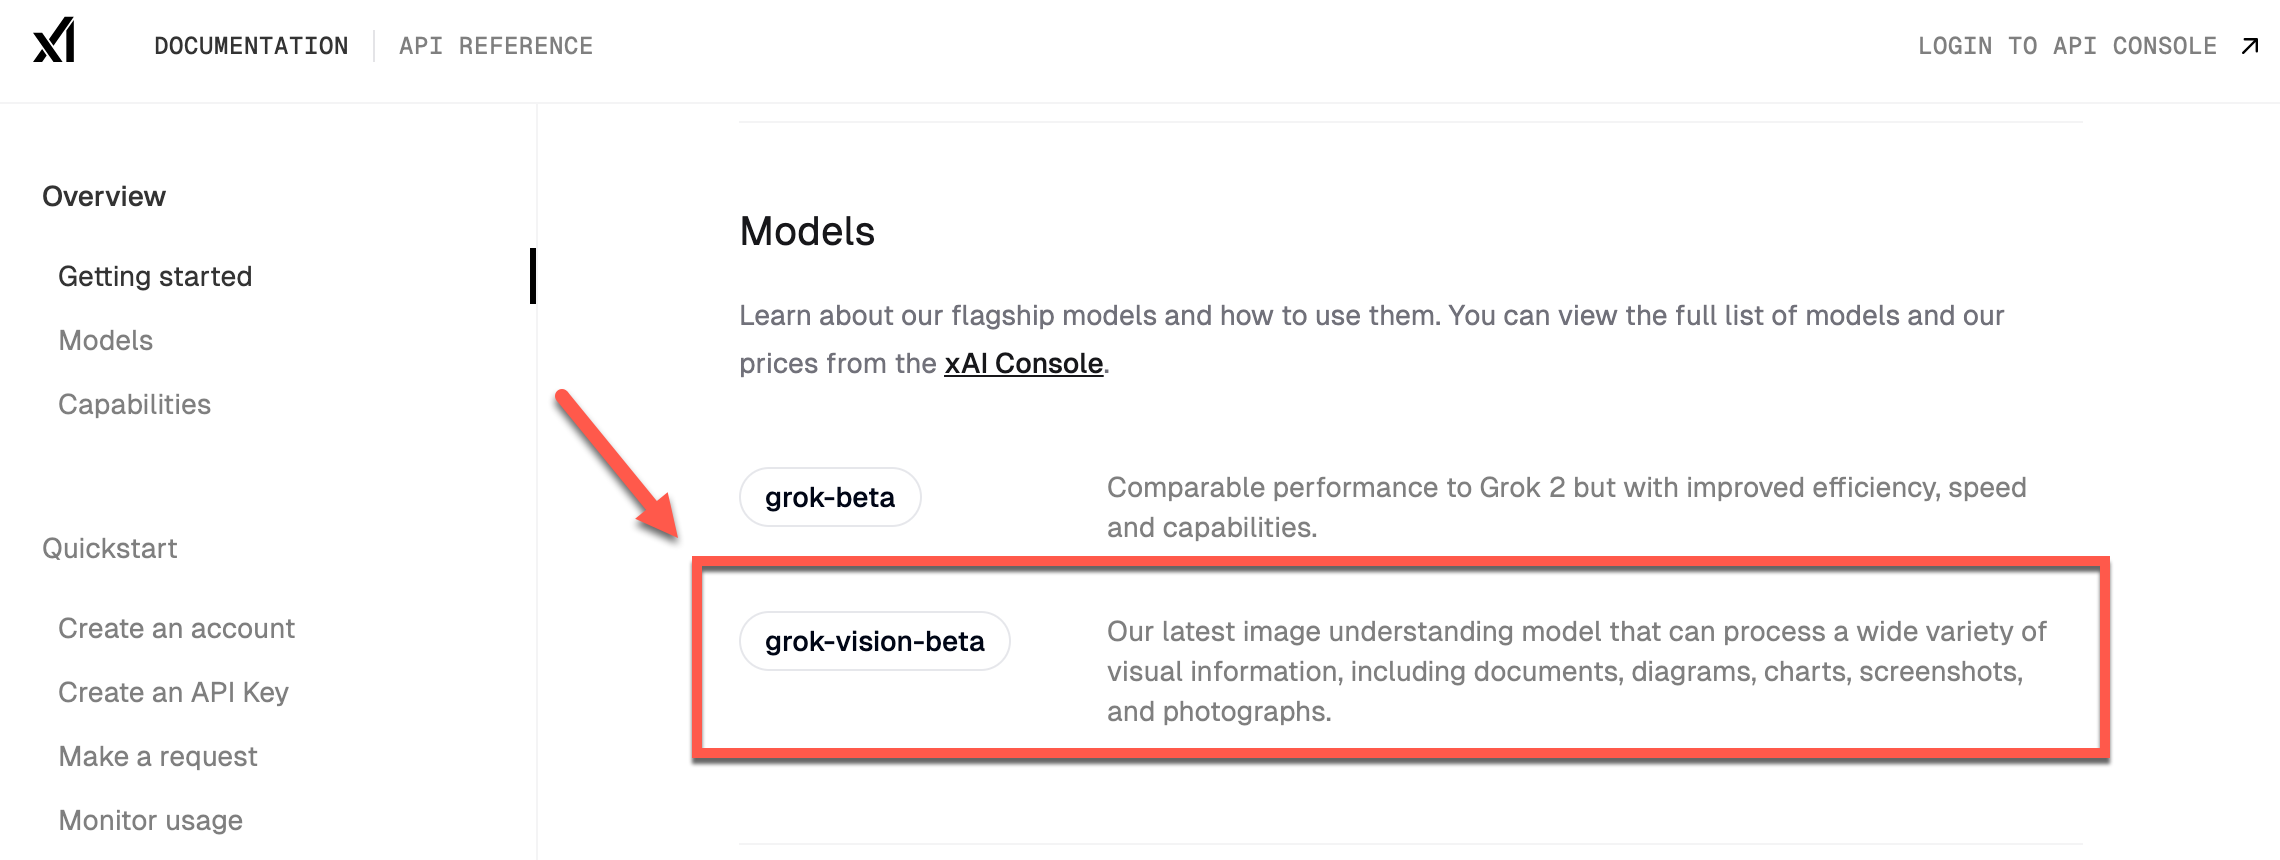This screenshot has height=860, width=2280.
Task: Click the xAI logo icon
Action: point(54,41)
